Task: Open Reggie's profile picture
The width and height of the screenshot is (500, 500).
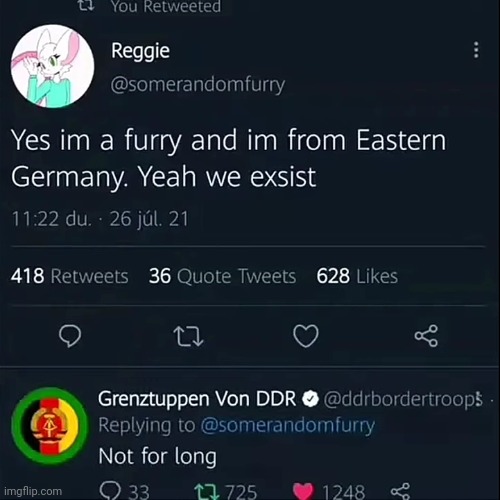Action: 53,66
